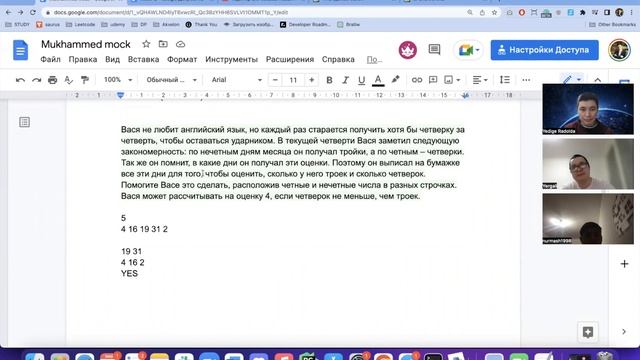Click the add-ons plus in side panel
This screenshot has width=640, height=360.
click(x=624, y=264)
